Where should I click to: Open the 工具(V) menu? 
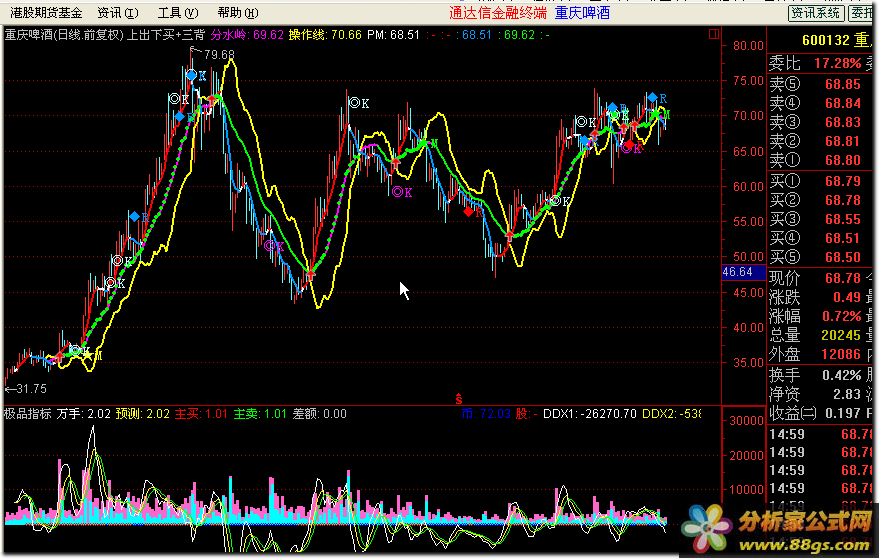(178, 12)
